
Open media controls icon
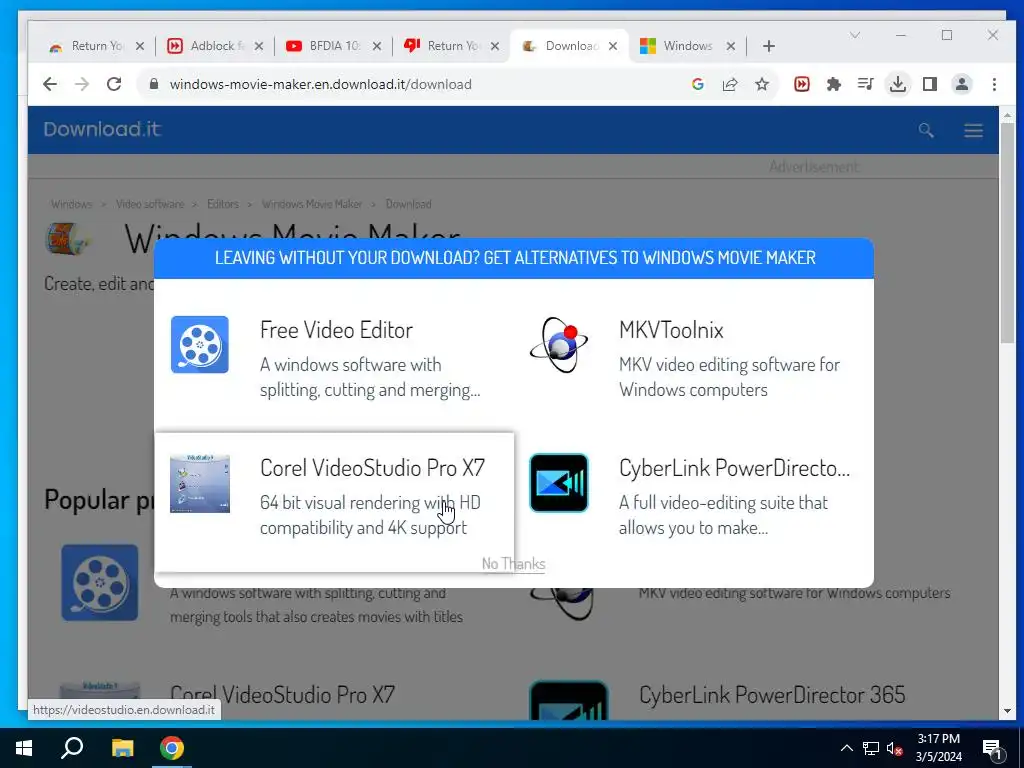click(866, 84)
